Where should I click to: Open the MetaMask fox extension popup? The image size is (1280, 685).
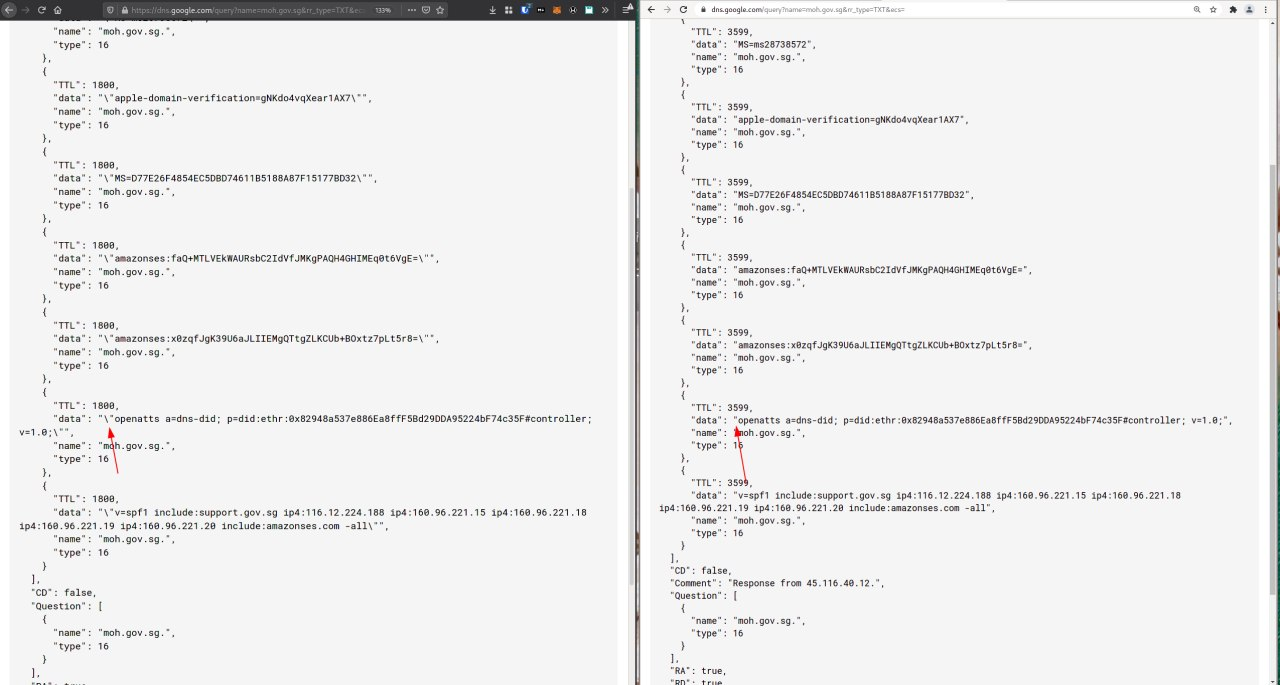(556, 9)
